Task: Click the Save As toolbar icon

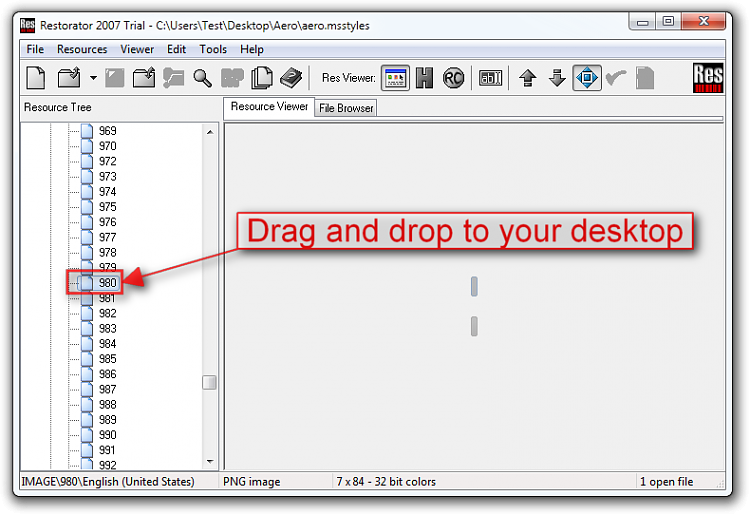Action: tap(144, 78)
